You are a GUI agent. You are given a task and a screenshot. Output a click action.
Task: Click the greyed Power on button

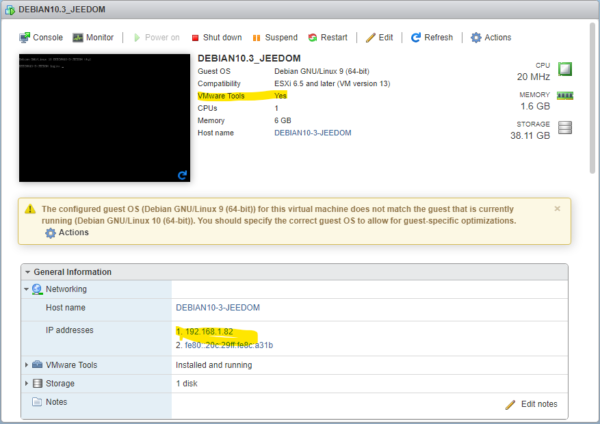click(156, 38)
